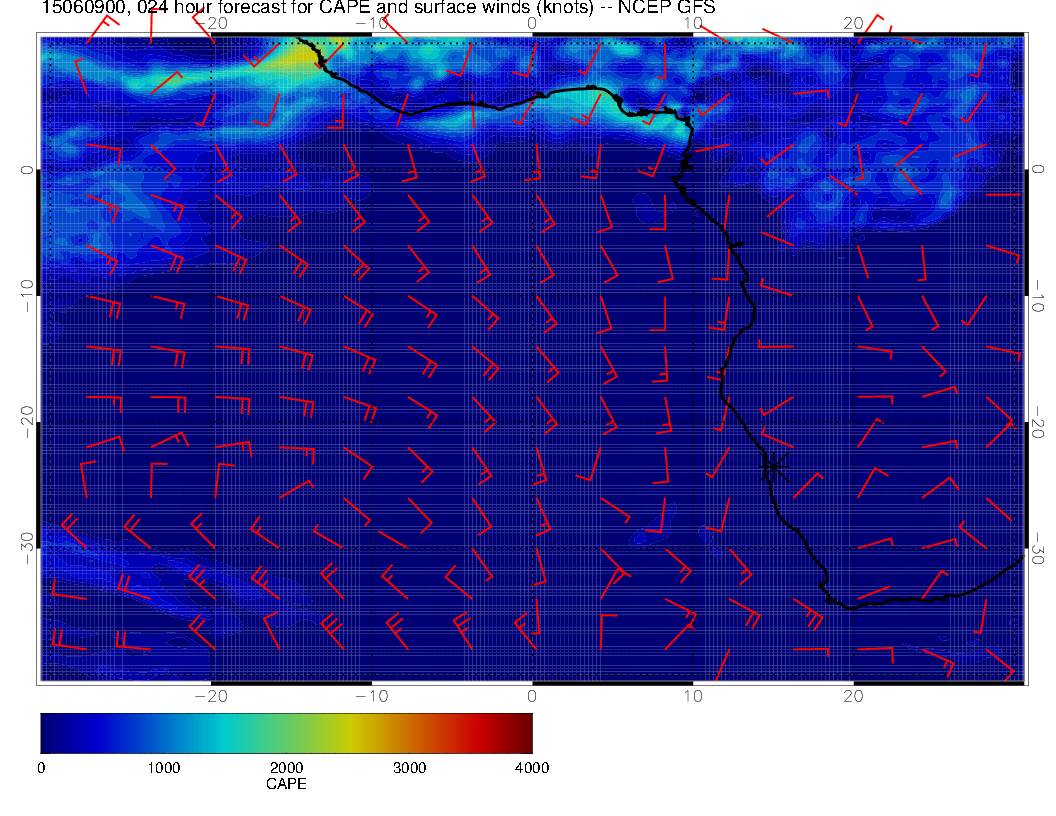Click the 20 longitude label on the bottom axis
1056x816 pixels.
pyautogui.click(x=853, y=695)
